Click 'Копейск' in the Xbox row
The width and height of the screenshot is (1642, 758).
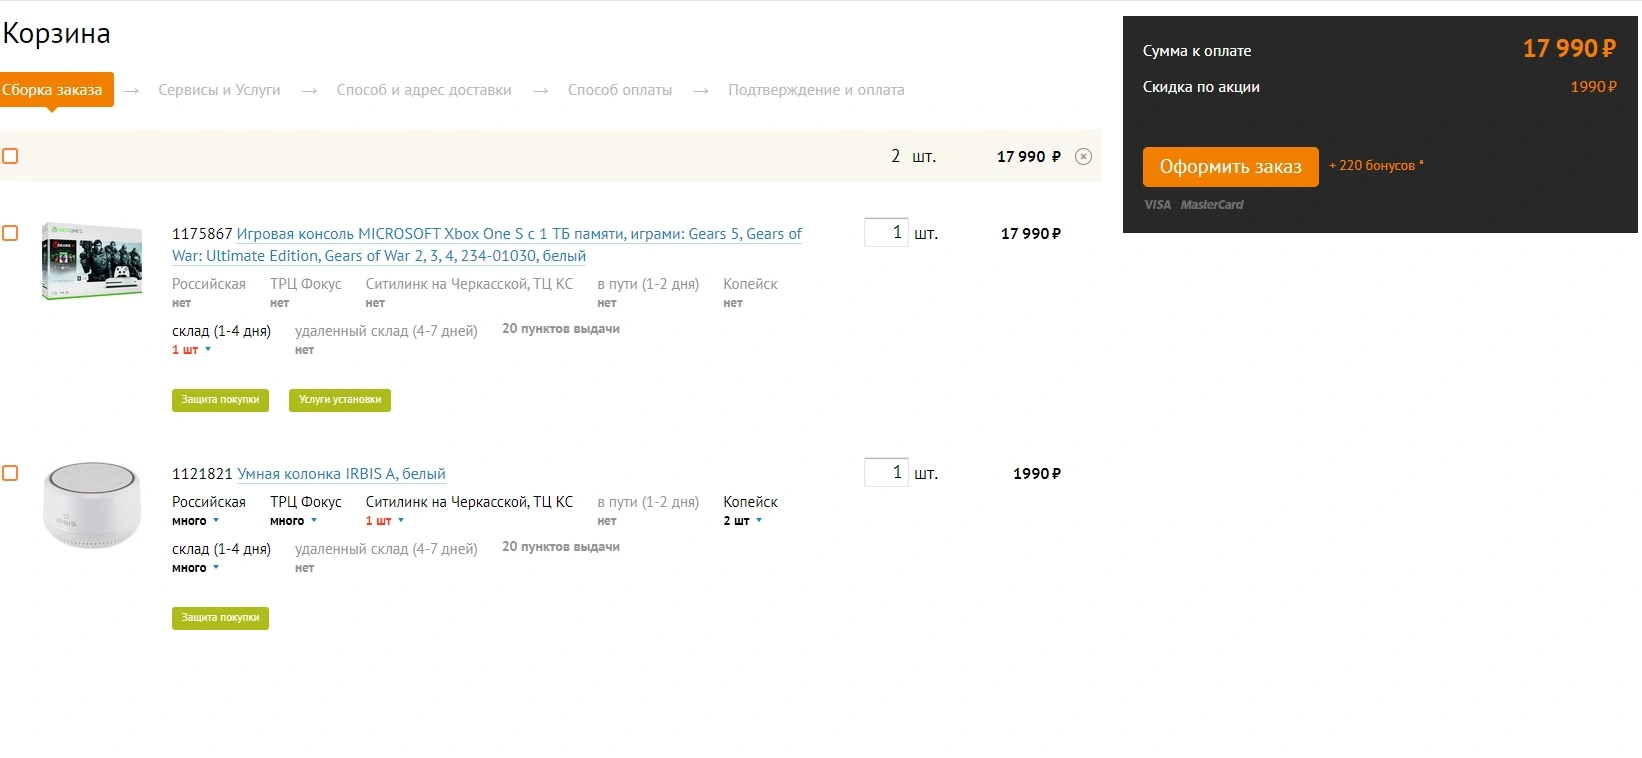coord(750,284)
